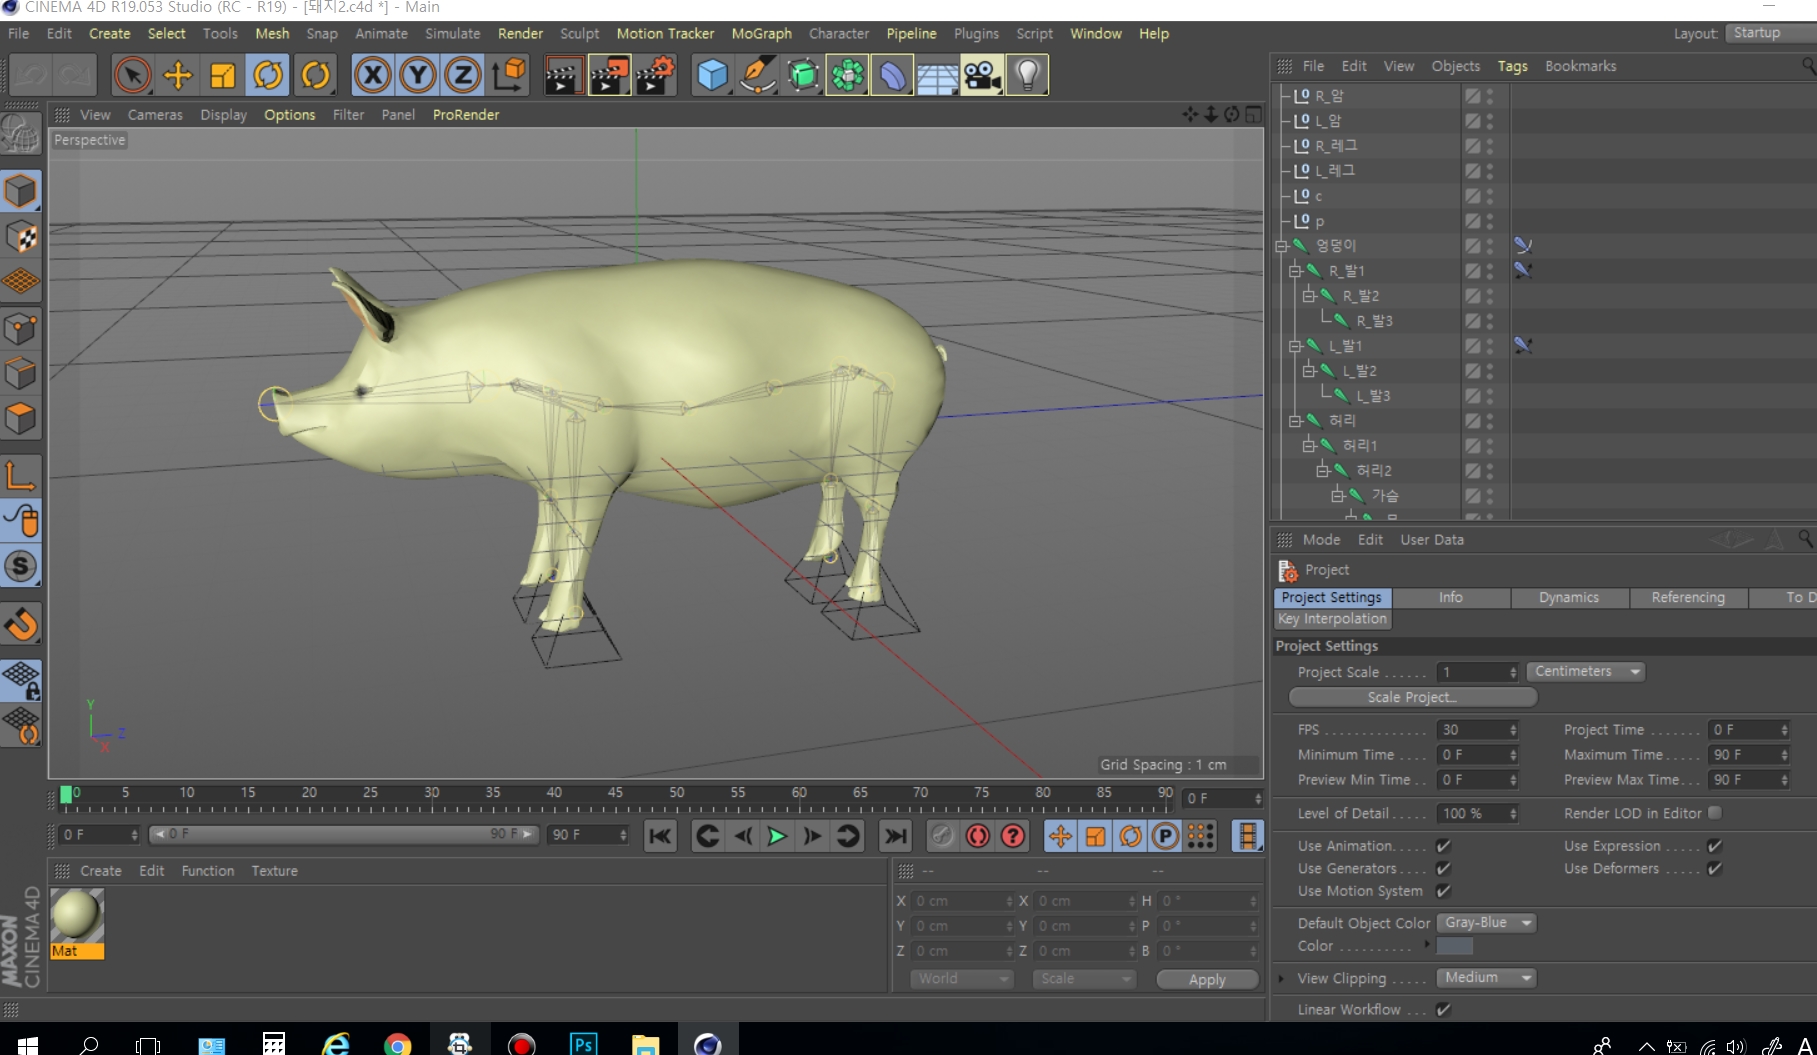Enable Edges mode
Viewport: 1817px width, 1055px height.
coord(21,374)
